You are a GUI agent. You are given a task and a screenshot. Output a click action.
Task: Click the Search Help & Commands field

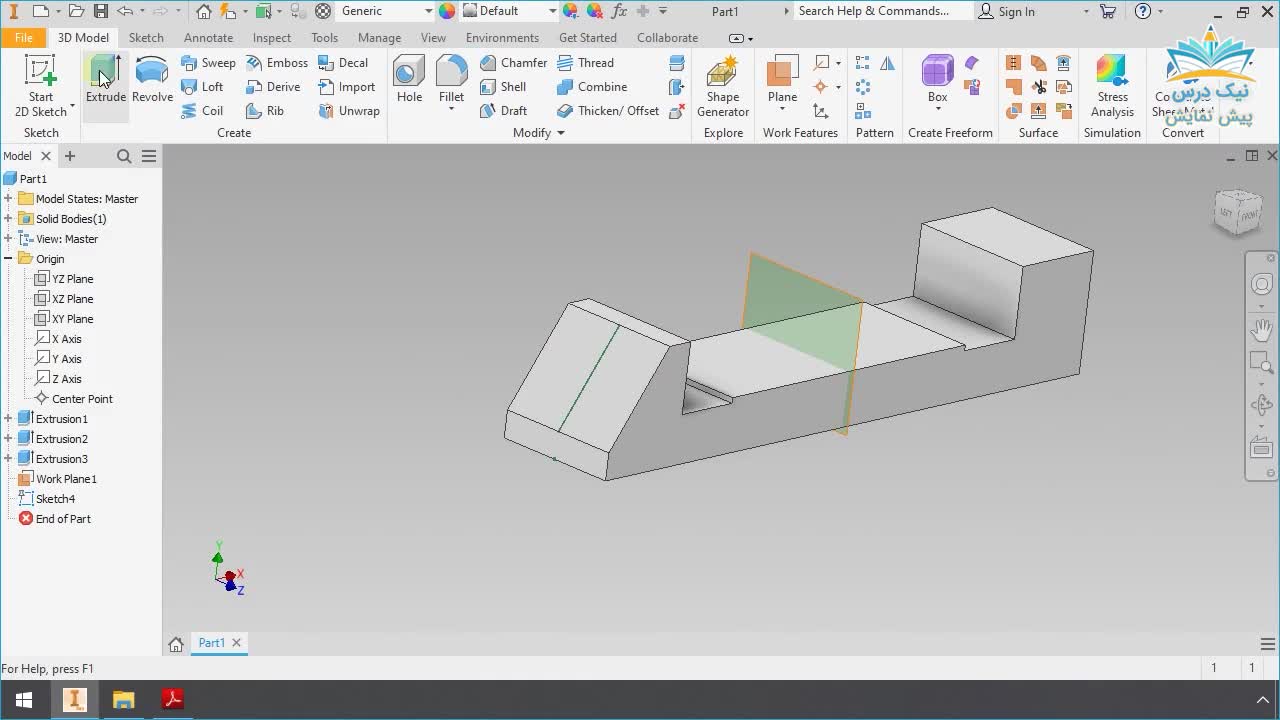click(x=880, y=12)
